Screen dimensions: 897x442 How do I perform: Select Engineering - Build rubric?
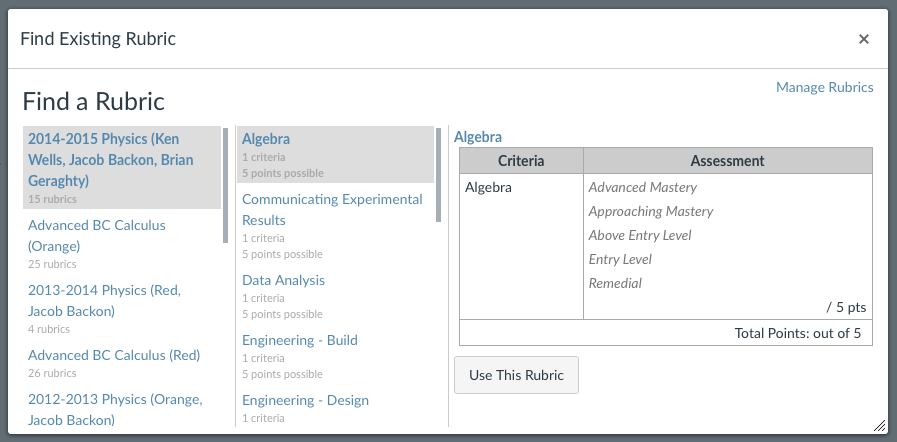point(335,356)
